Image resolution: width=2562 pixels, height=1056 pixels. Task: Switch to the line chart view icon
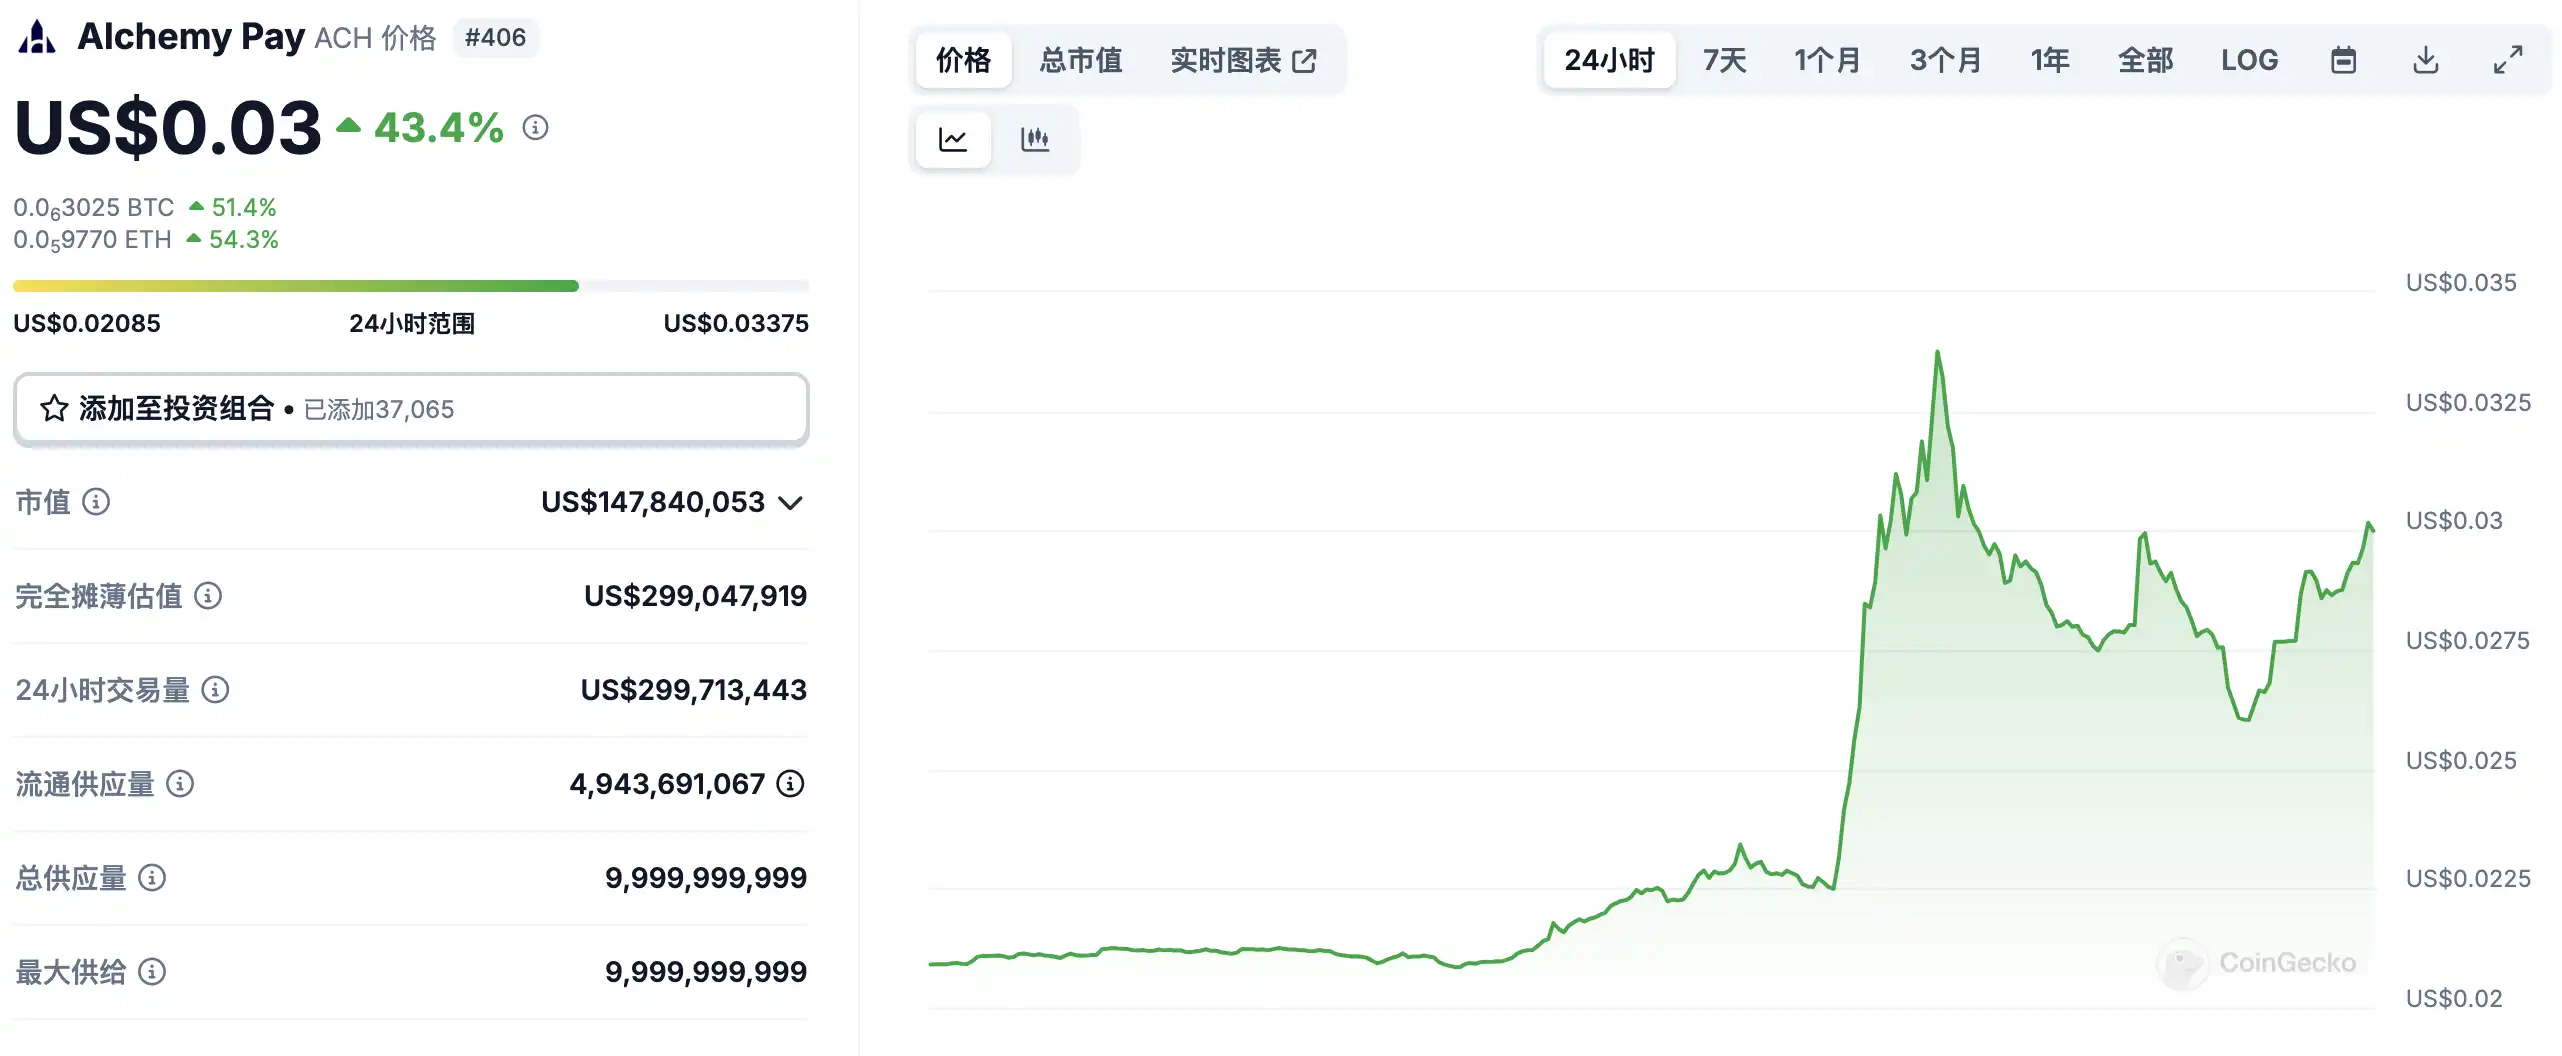pos(953,139)
